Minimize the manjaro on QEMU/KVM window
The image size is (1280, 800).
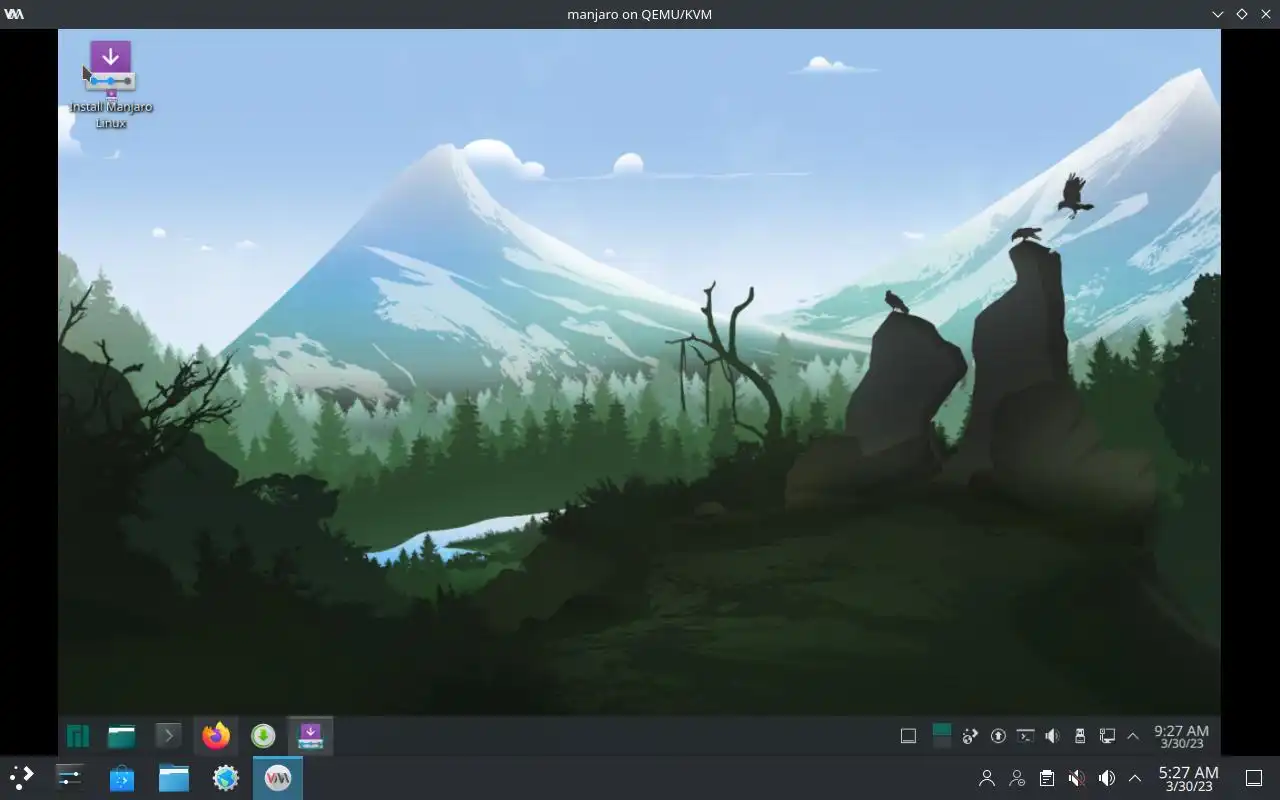point(1218,14)
